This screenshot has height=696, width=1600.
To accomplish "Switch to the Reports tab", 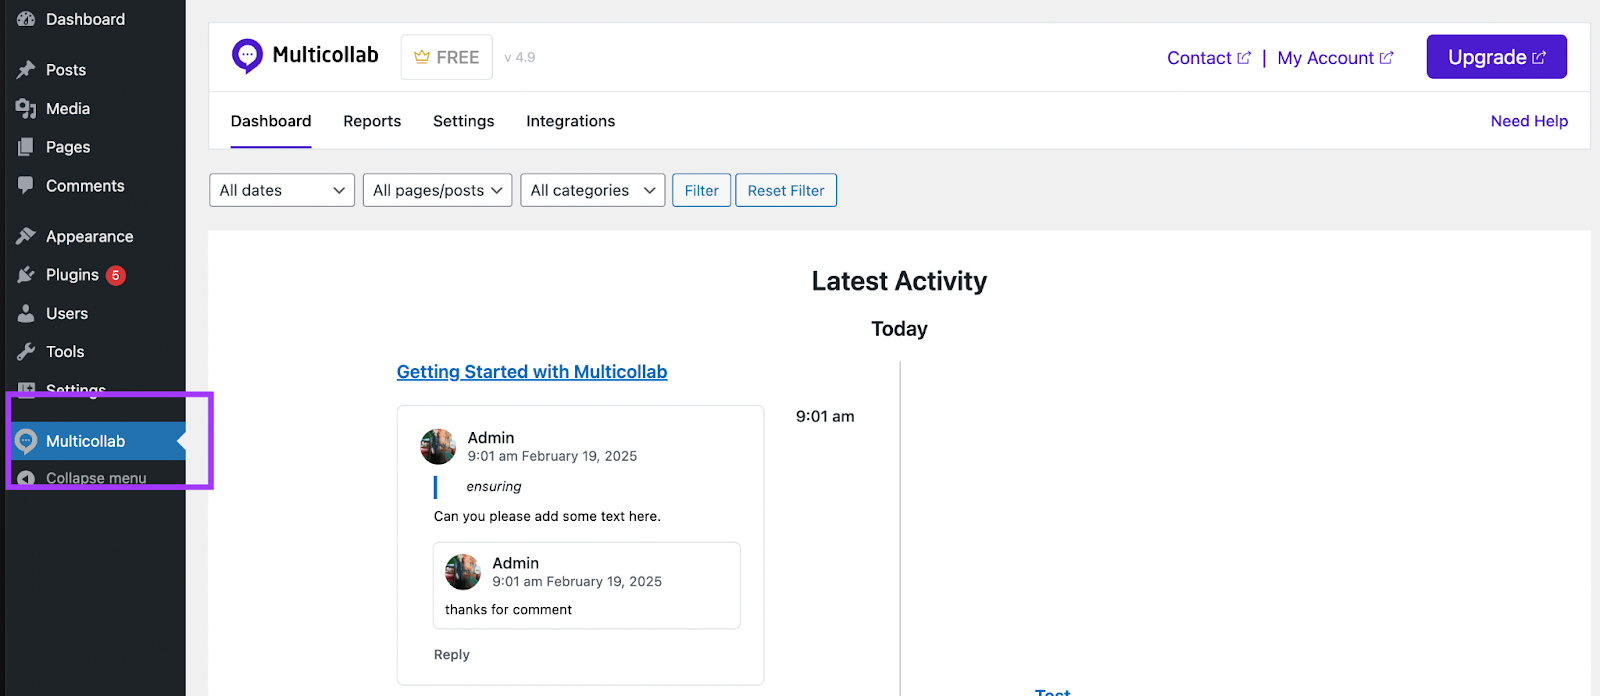I will coord(372,121).
